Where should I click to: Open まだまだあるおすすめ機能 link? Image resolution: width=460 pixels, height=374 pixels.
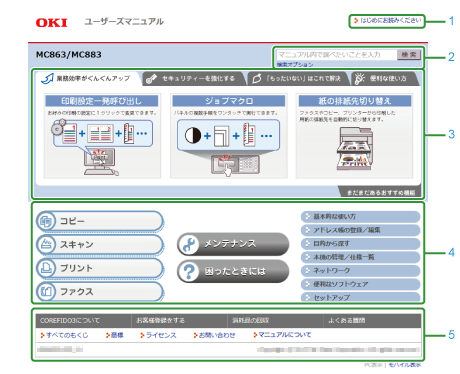pos(380,192)
